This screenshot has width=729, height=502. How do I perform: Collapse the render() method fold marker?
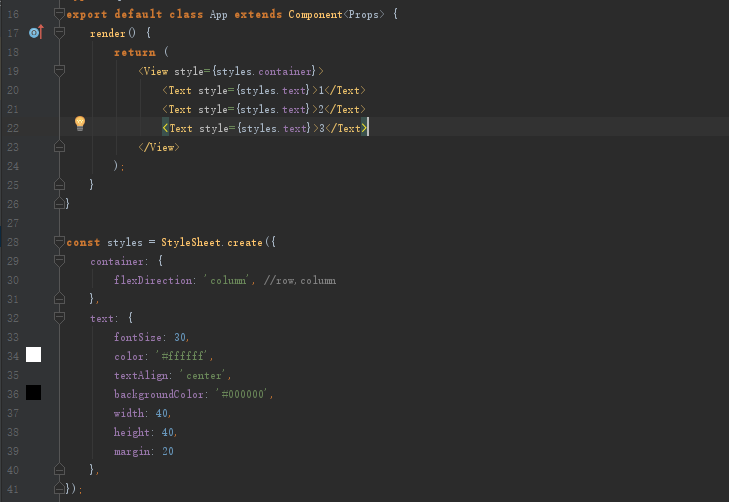59,33
